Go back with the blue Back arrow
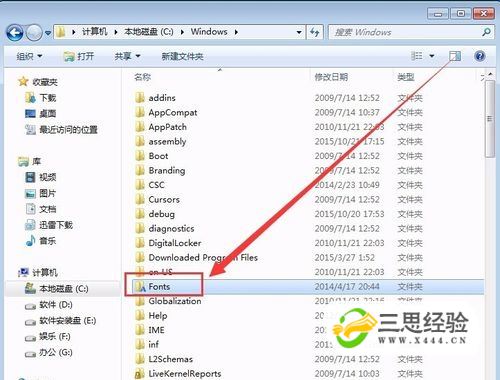 pyautogui.click(x=15, y=33)
